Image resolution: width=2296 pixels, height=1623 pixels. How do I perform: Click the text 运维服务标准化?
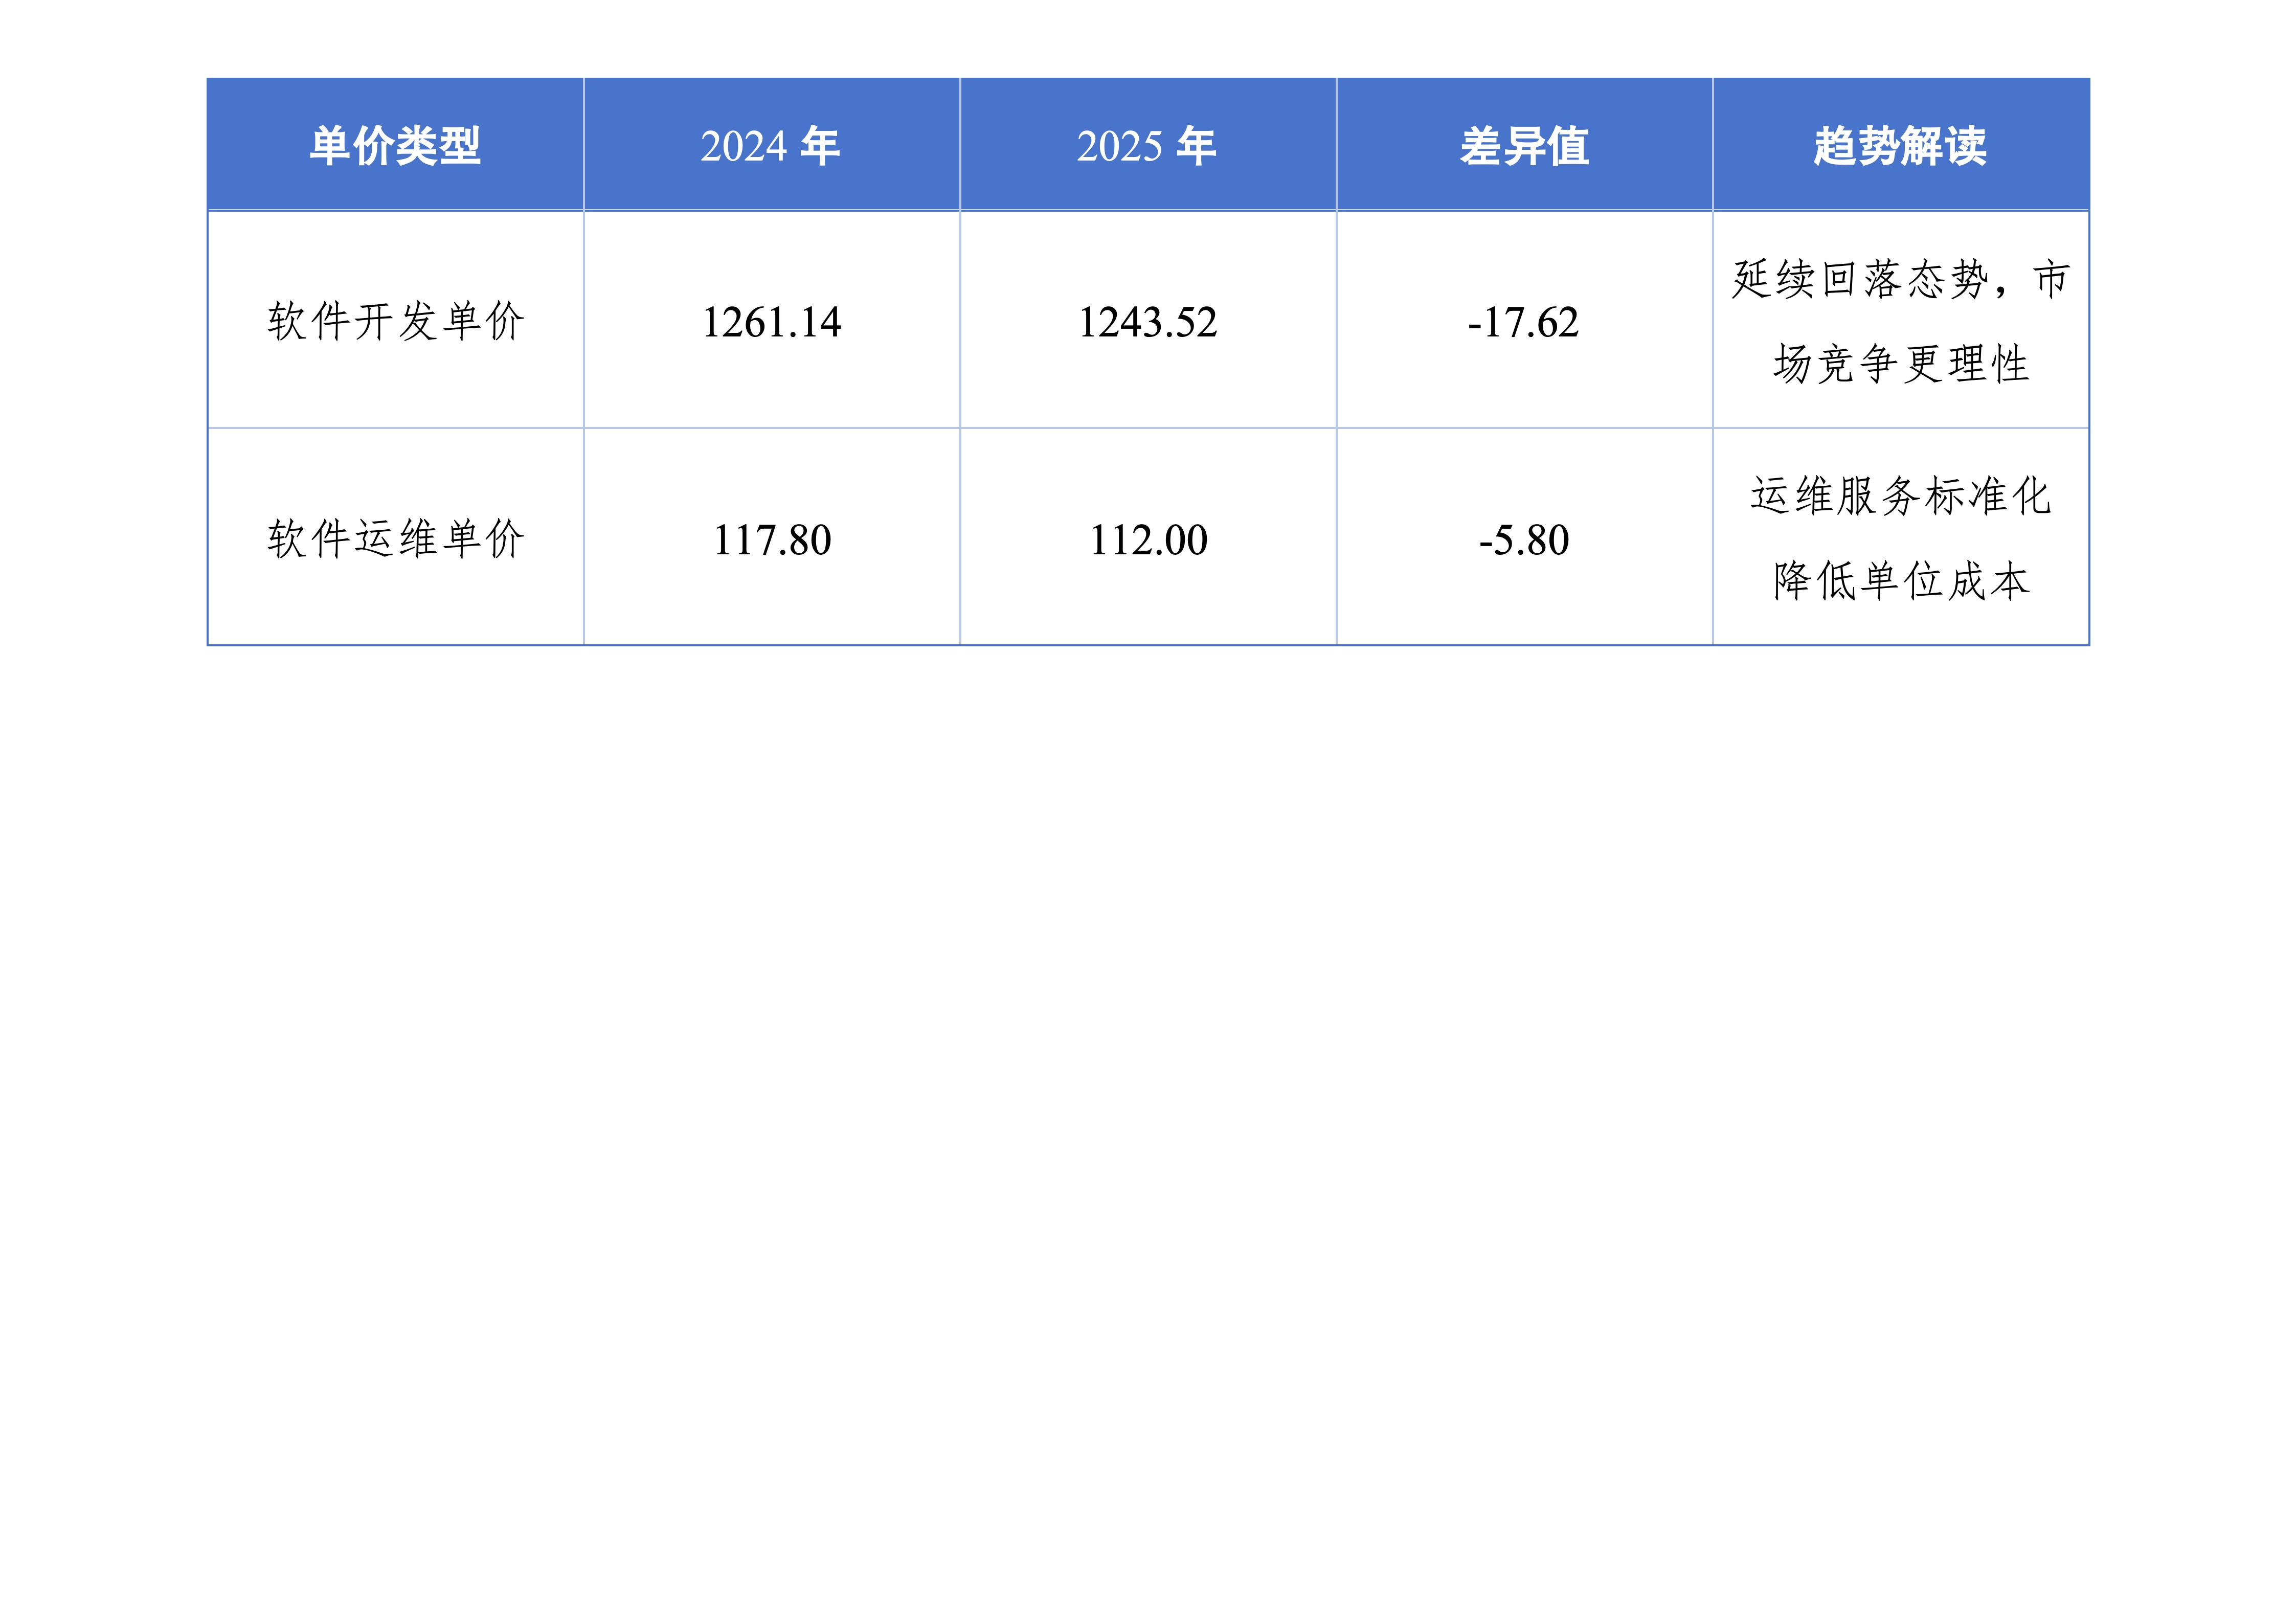click(1900, 496)
